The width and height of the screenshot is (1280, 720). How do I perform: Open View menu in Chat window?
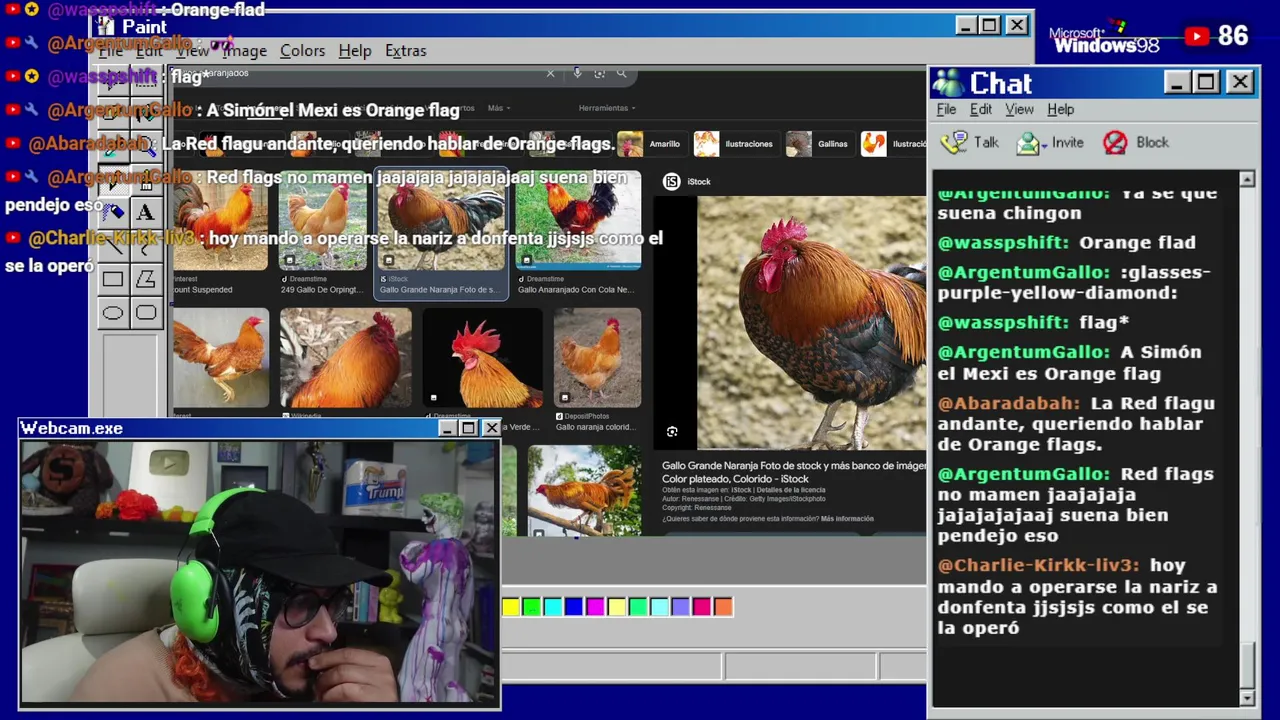(1019, 109)
